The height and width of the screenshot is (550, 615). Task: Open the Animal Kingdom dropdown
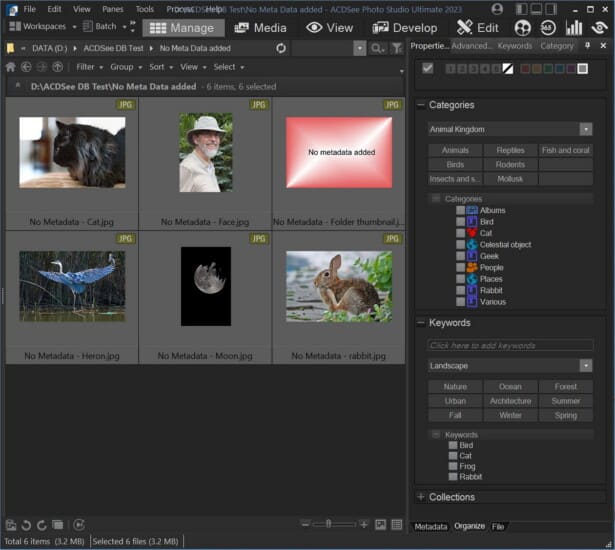[586, 129]
